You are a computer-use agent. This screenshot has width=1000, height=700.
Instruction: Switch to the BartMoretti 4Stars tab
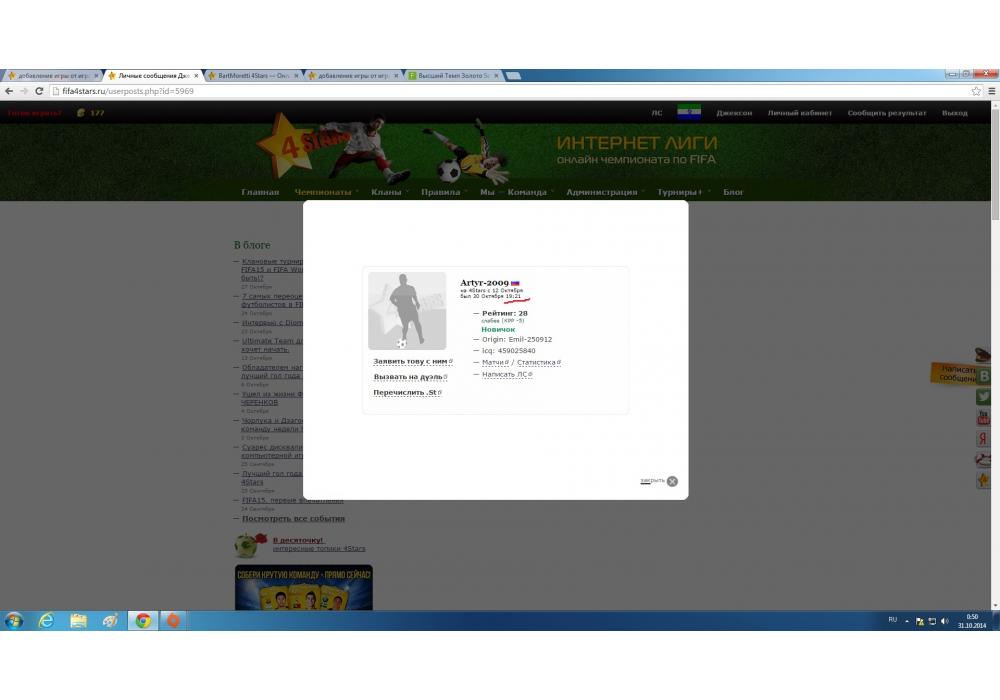253,76
